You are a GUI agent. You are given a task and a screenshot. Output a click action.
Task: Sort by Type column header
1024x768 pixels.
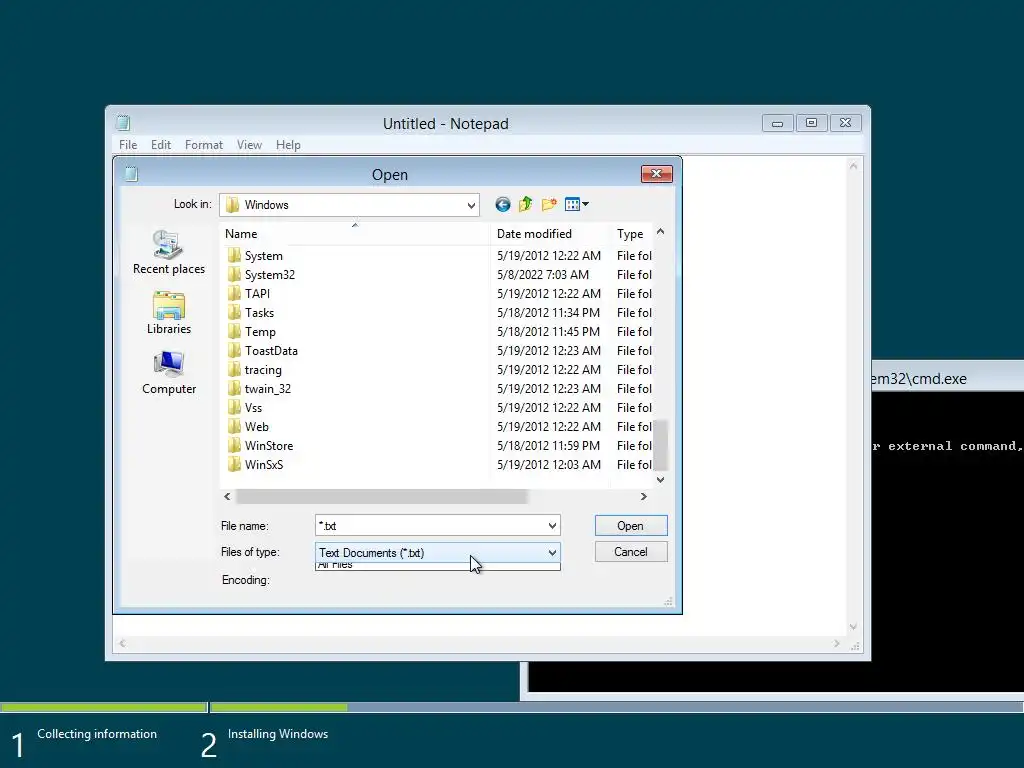tap(632, 234)
